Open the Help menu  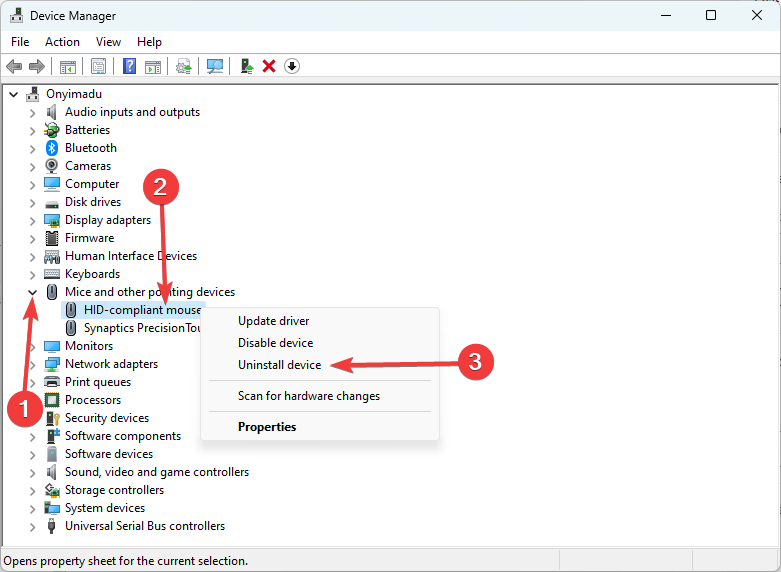pyautogui.click(x=149, y=42)
